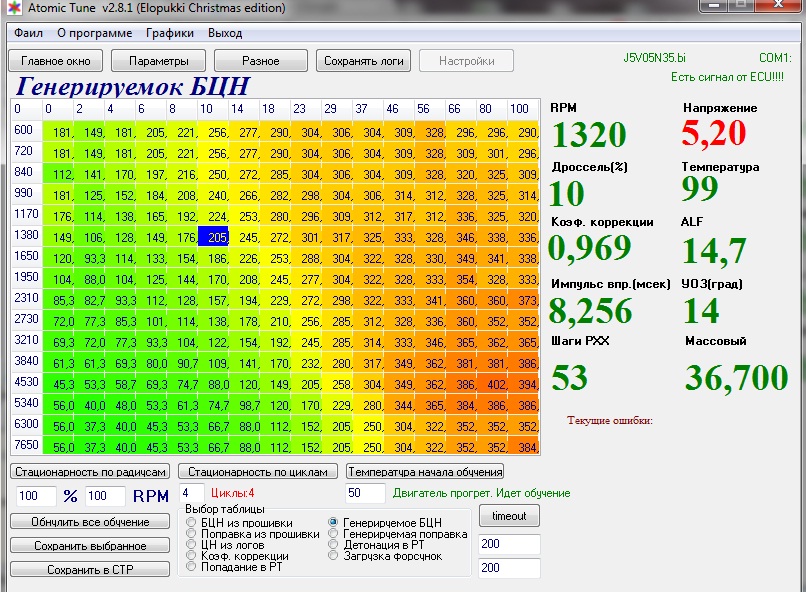Choose the Генерируемая поправка radio option

click(x=335, y=534)
